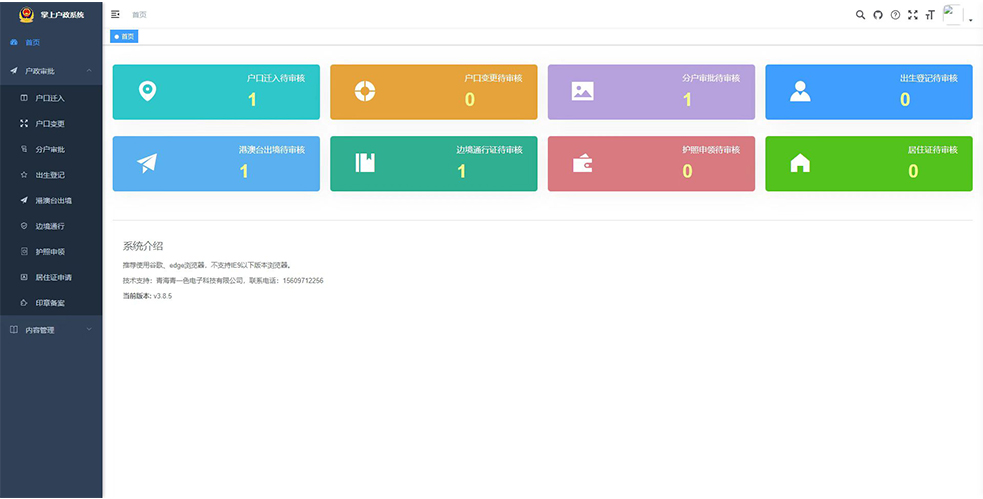983x499 pixels.
Task: Click the map pin icon on 户口迁入待审核 card
Action: [x=147, y=91]
